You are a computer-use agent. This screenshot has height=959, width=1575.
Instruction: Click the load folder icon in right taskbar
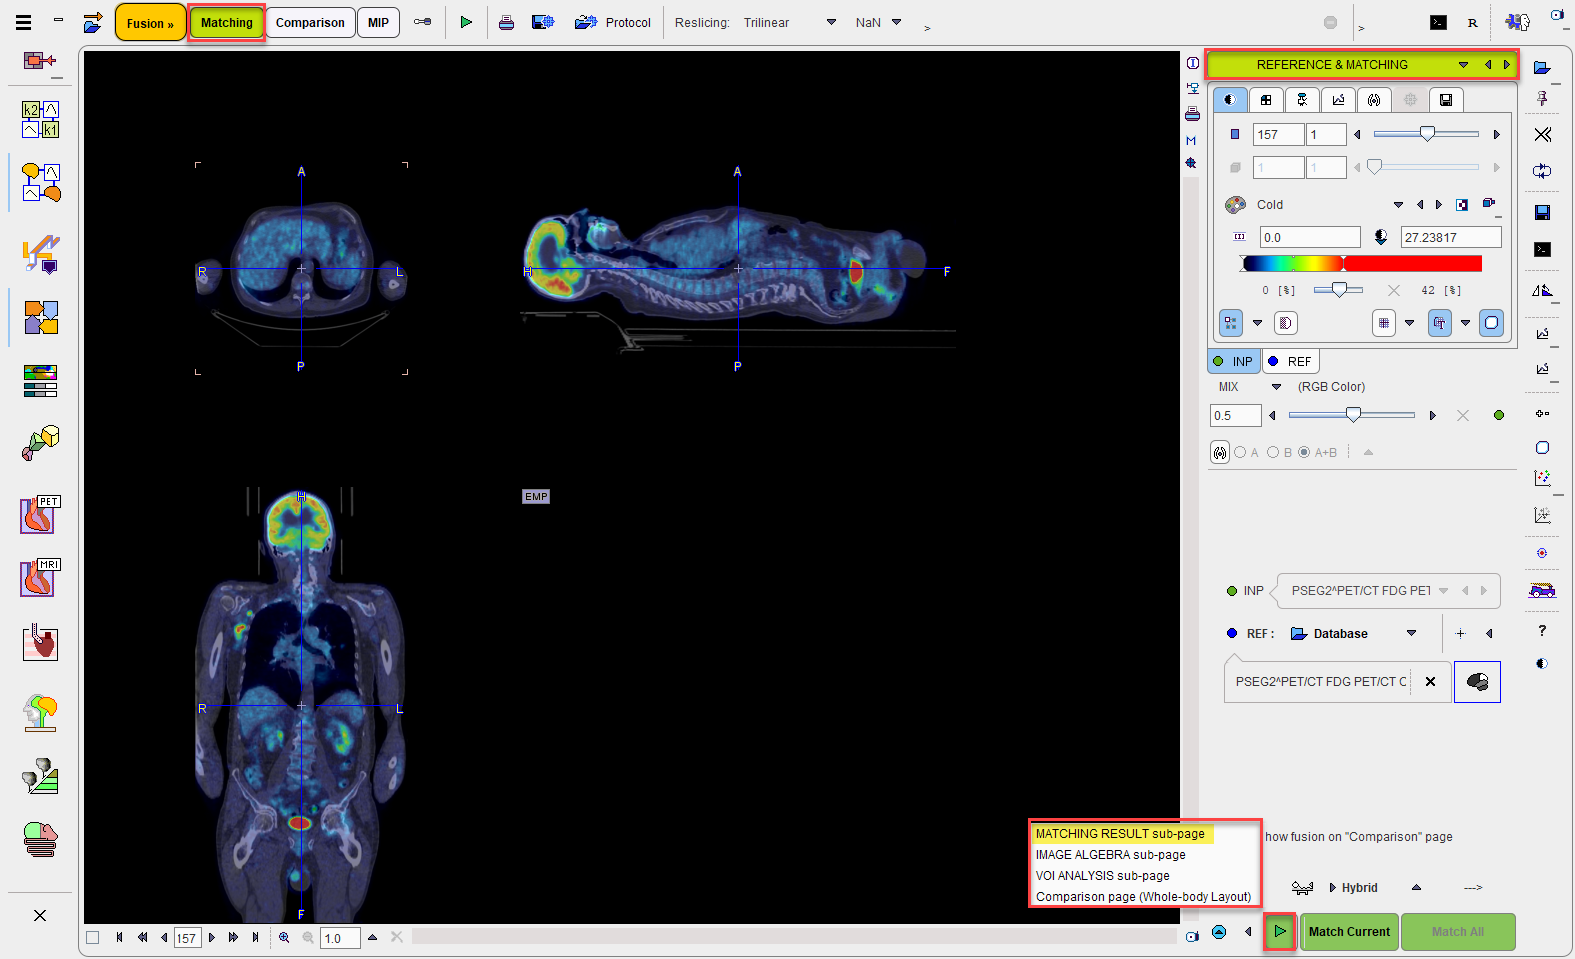[x=1542, y=67]
